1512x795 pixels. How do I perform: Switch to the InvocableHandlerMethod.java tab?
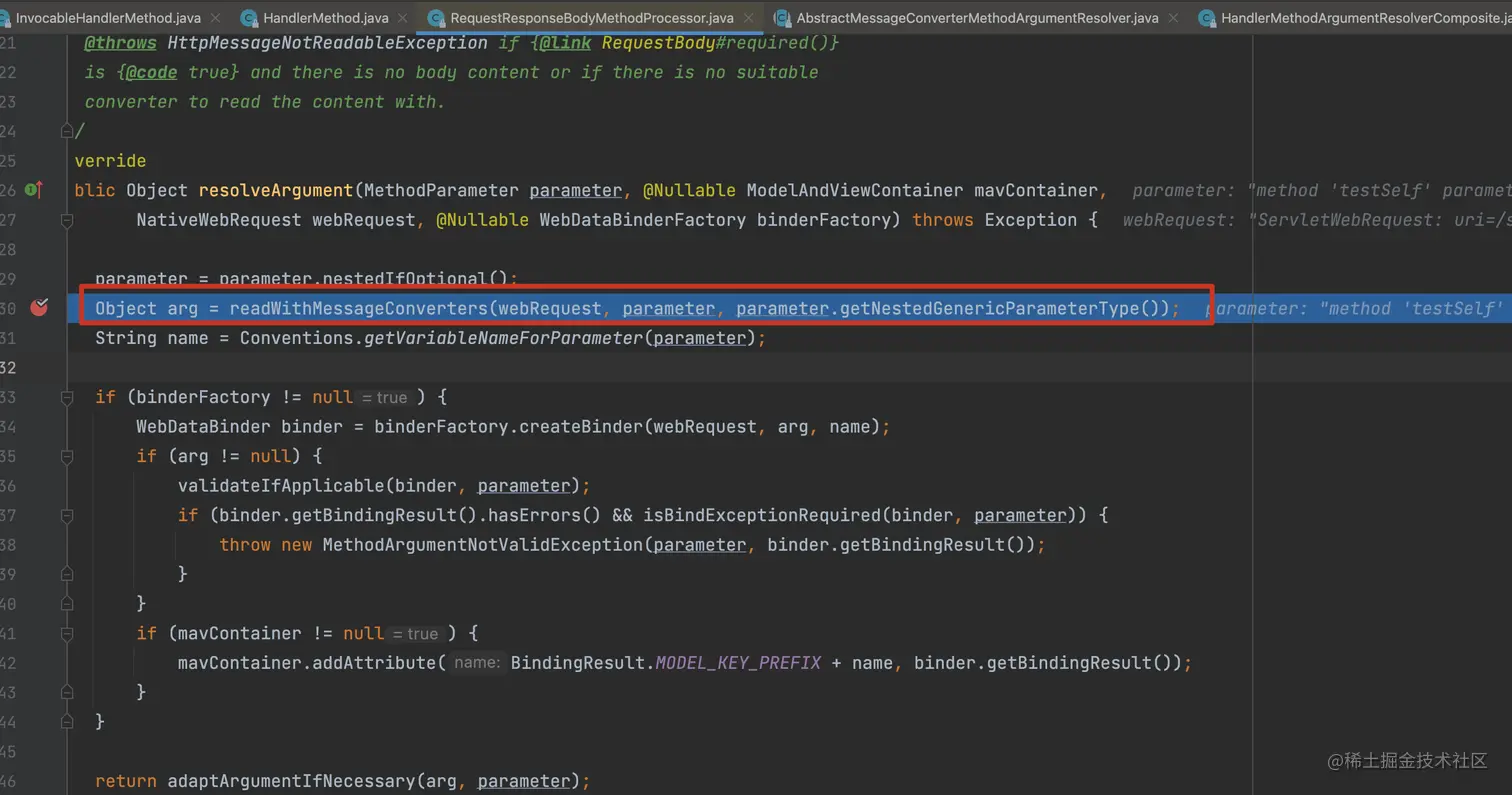click(x=108, y=18)
